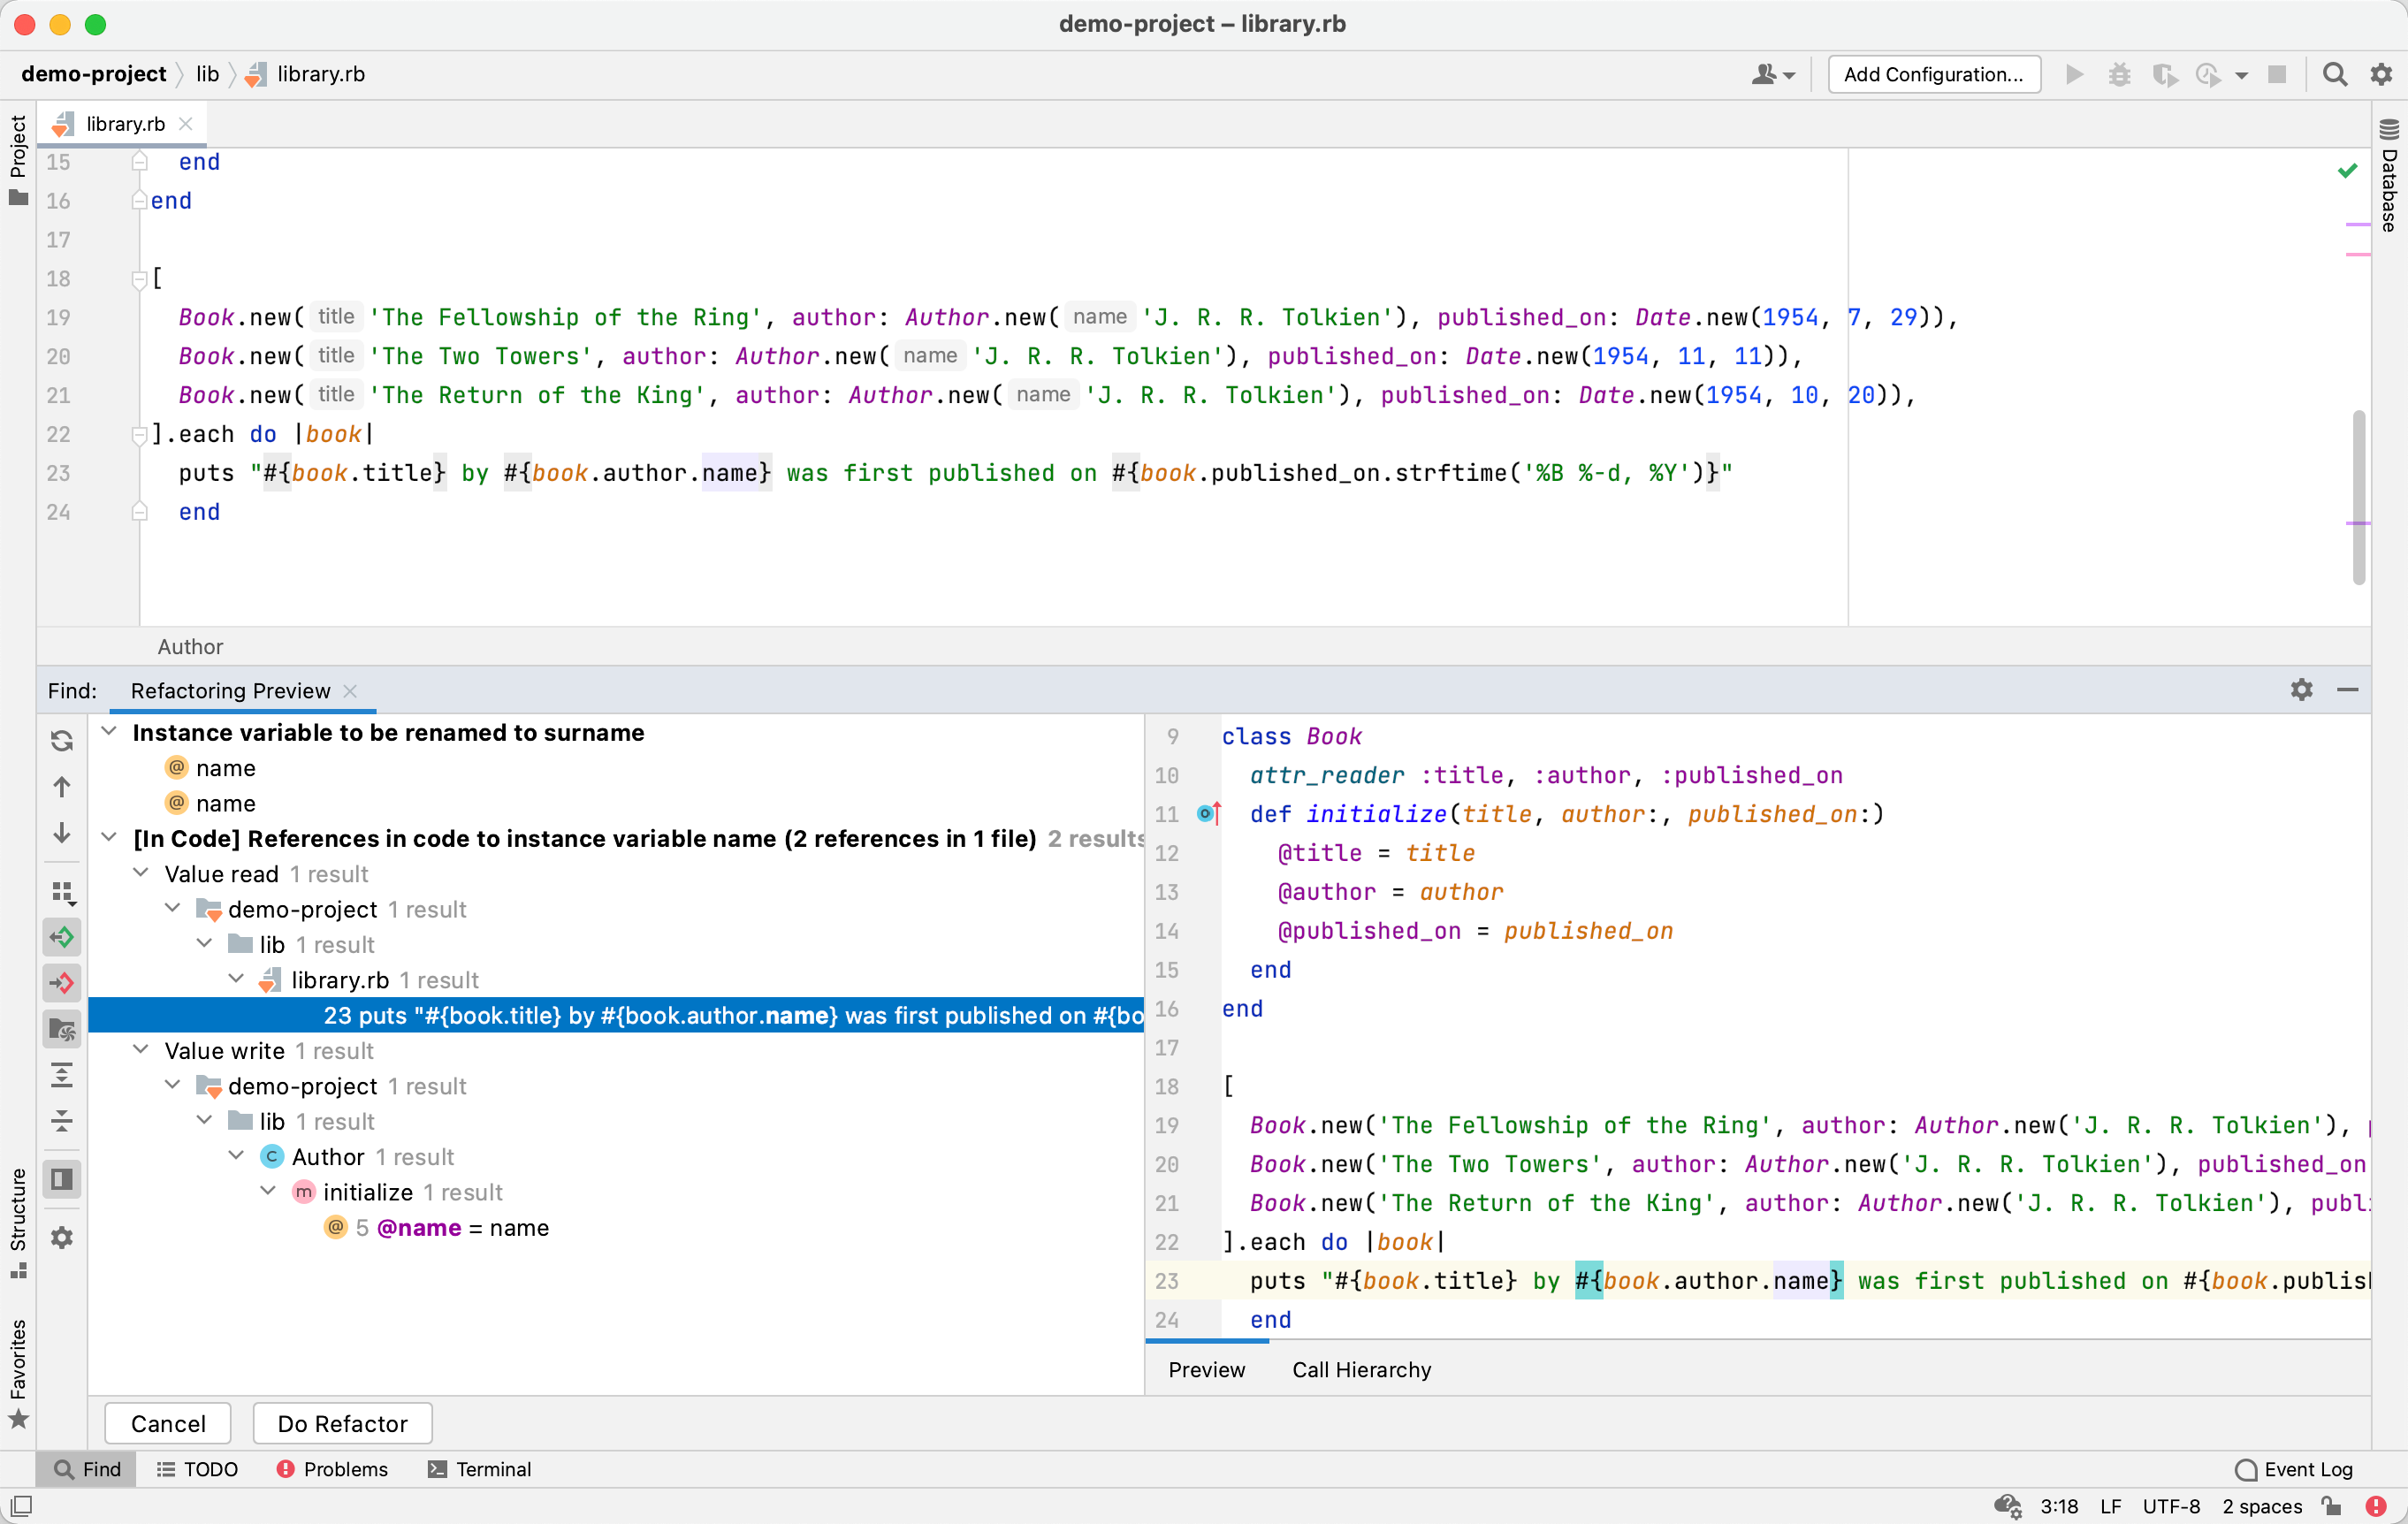
Task: Open the run configuration dropdown arrow
Action: click(2241, 74)
